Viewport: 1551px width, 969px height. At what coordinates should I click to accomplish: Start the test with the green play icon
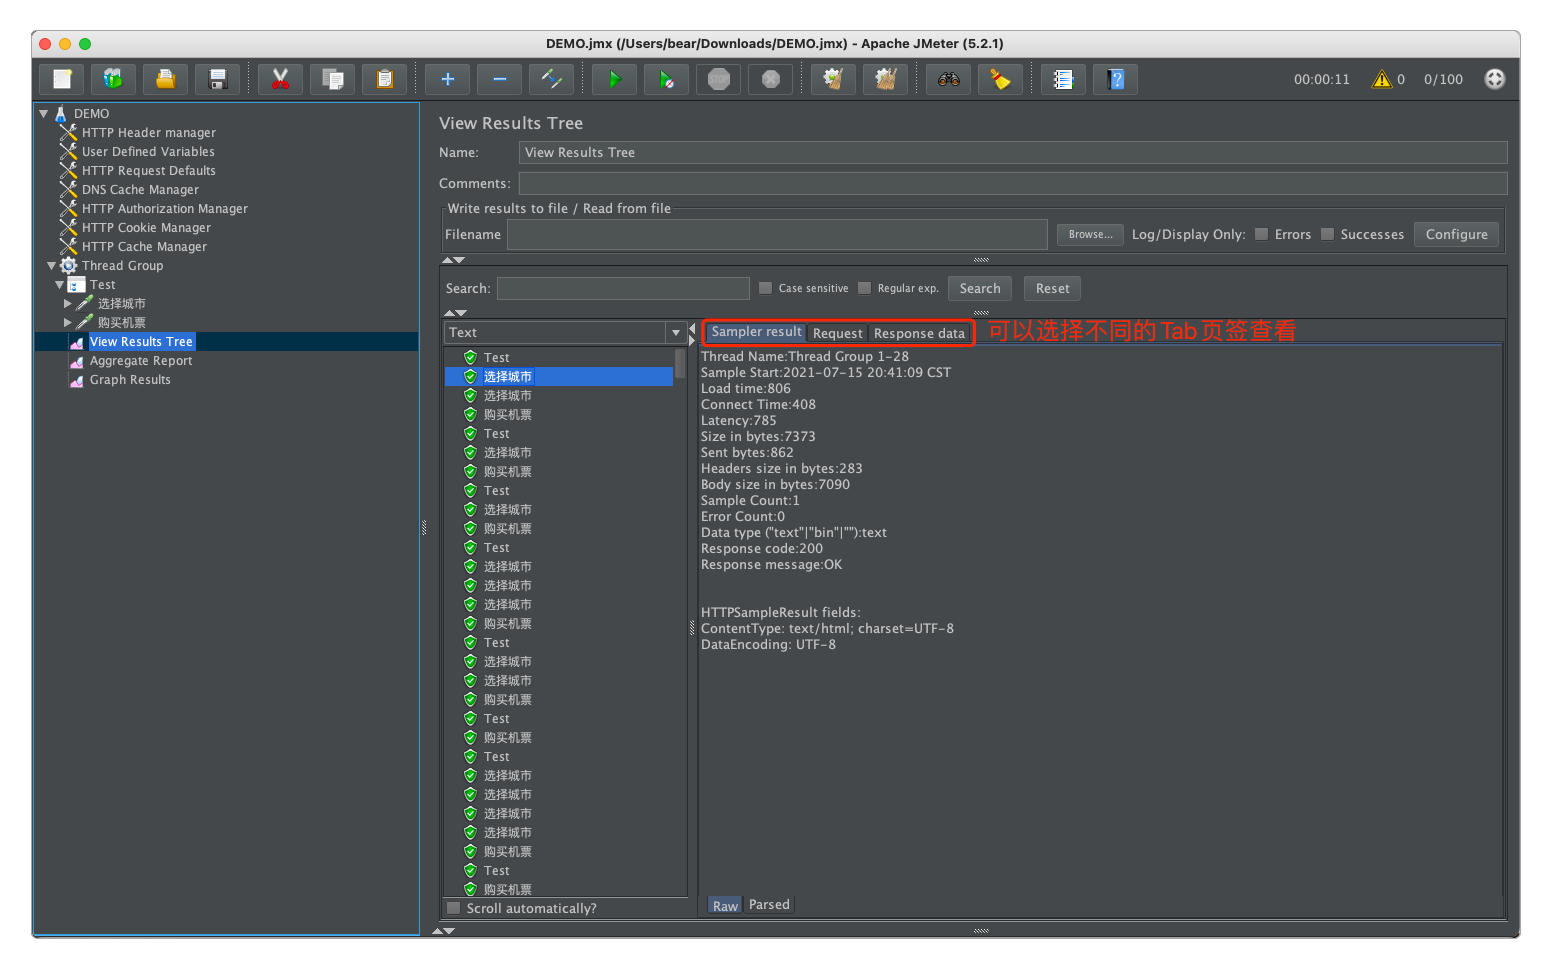tap(614, 79)
